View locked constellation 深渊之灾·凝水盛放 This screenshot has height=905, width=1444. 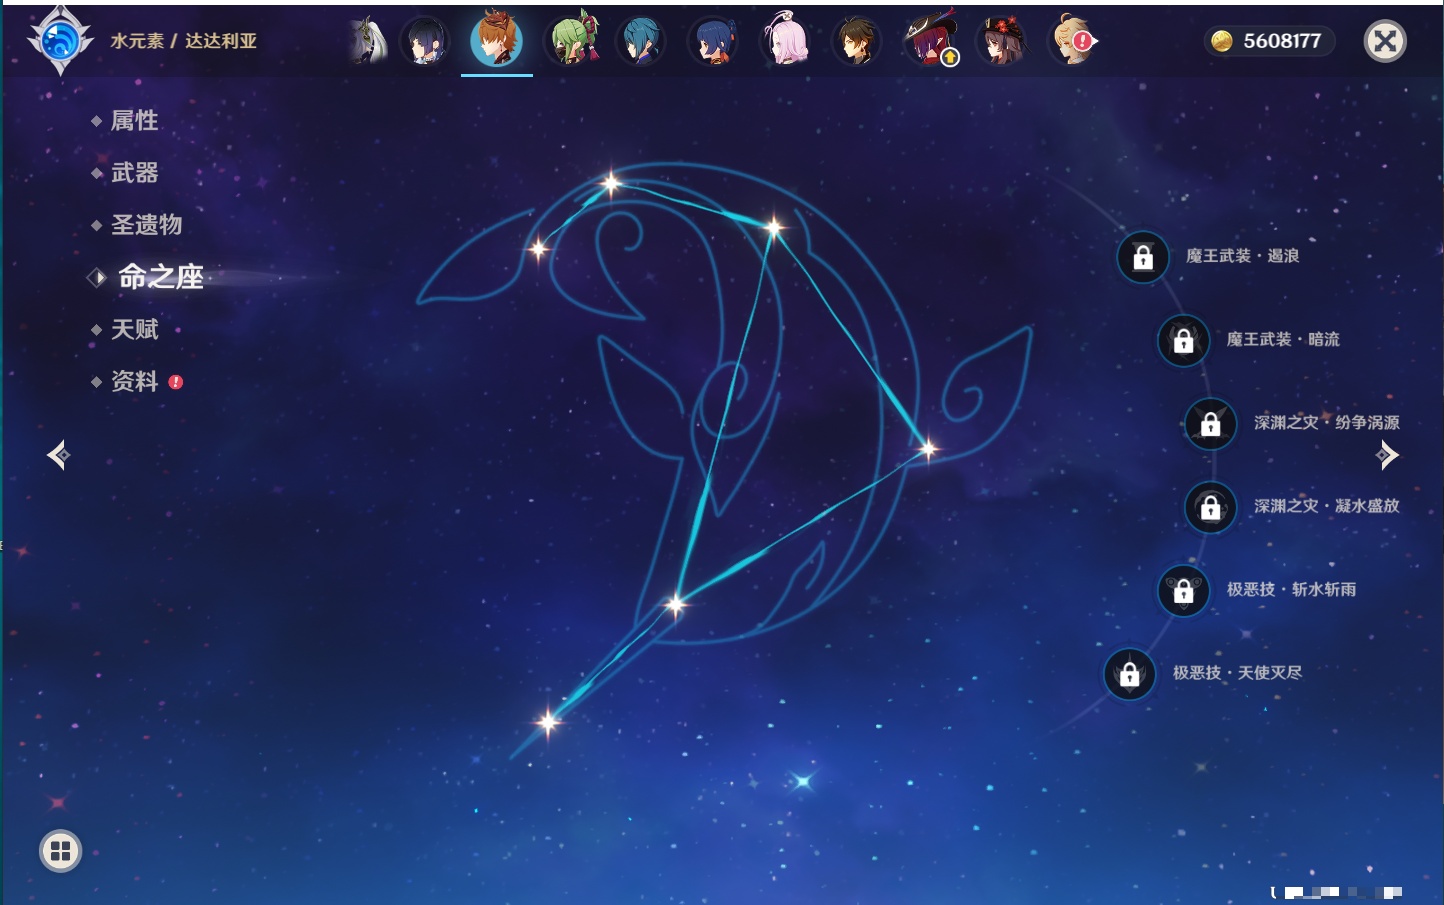pos(1211,507)
